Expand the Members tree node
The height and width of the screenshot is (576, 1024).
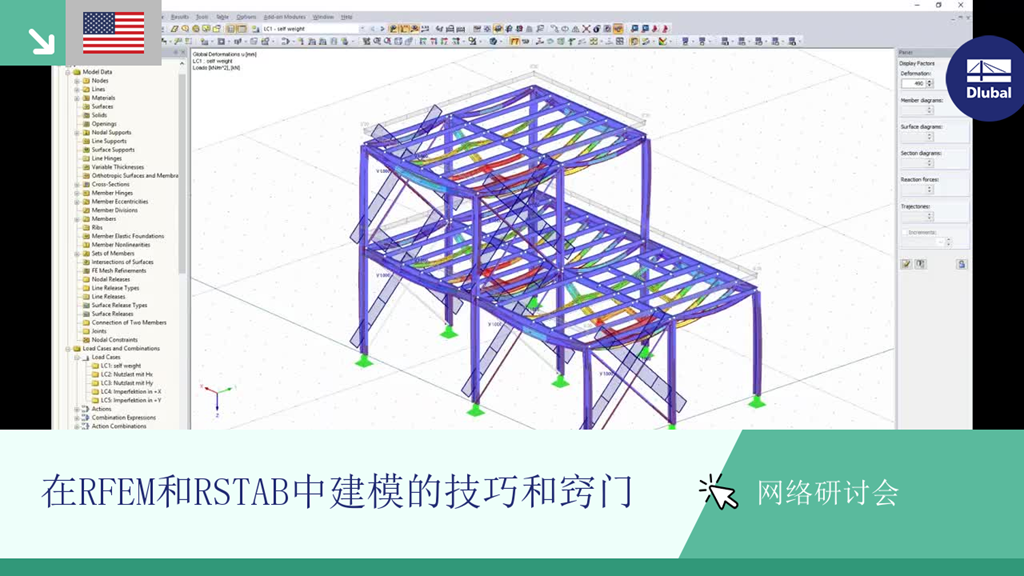coord(77,219)
